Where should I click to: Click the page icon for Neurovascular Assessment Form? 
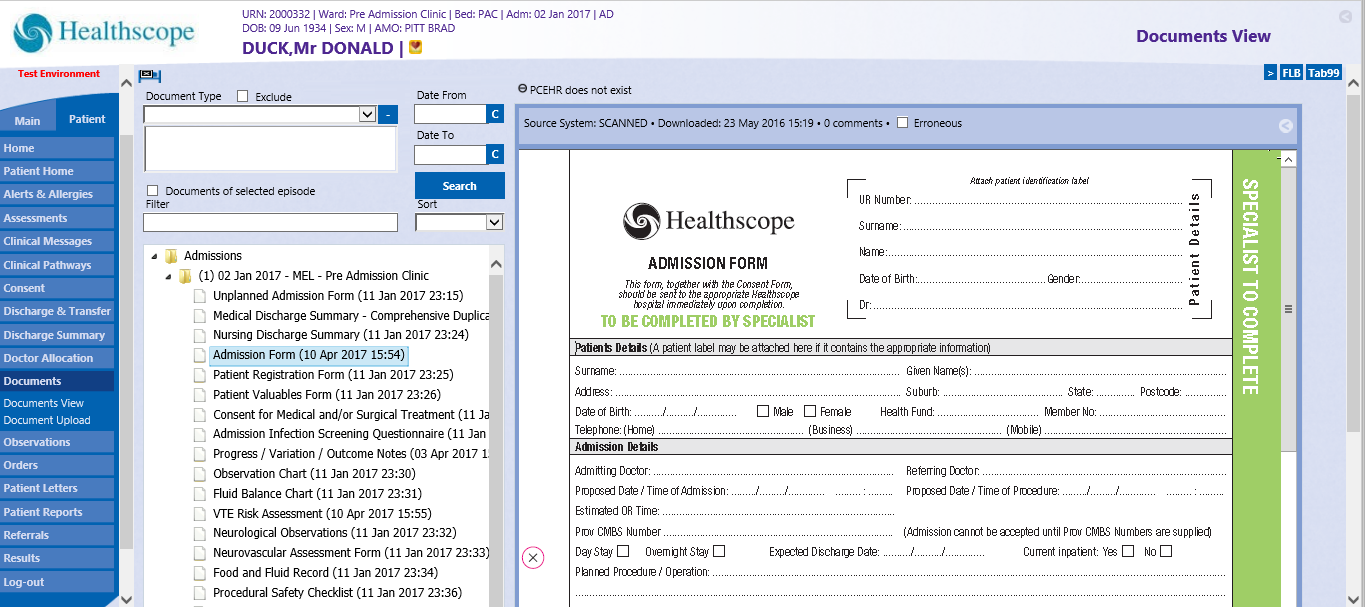click(x=199, y=553)
